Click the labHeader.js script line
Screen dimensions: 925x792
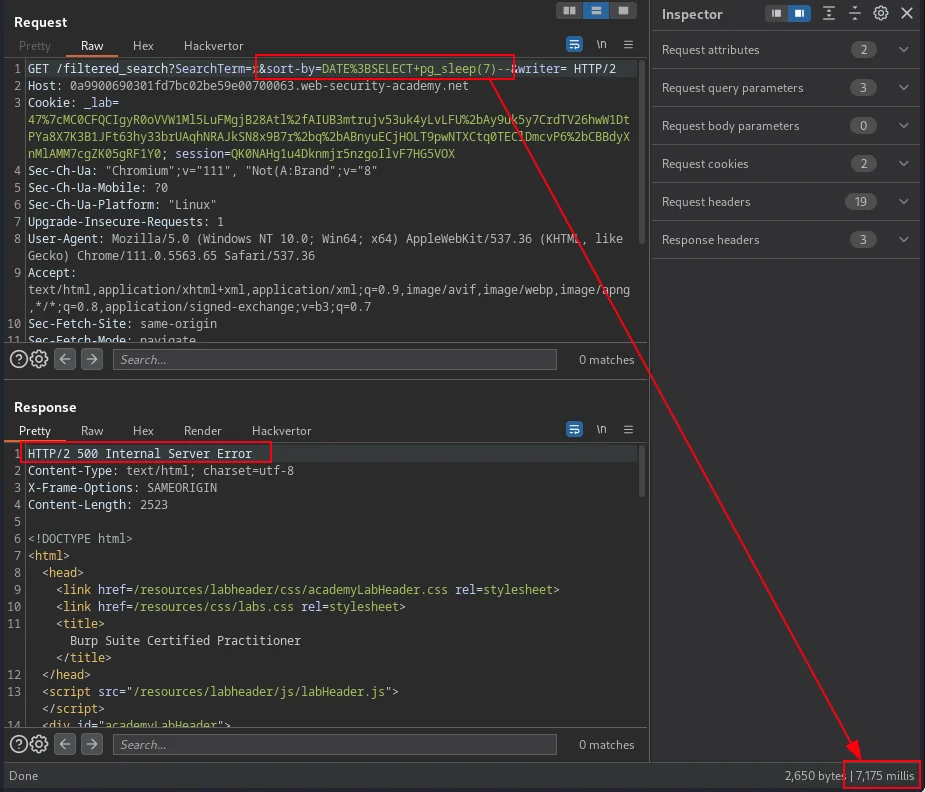(220, 691)
